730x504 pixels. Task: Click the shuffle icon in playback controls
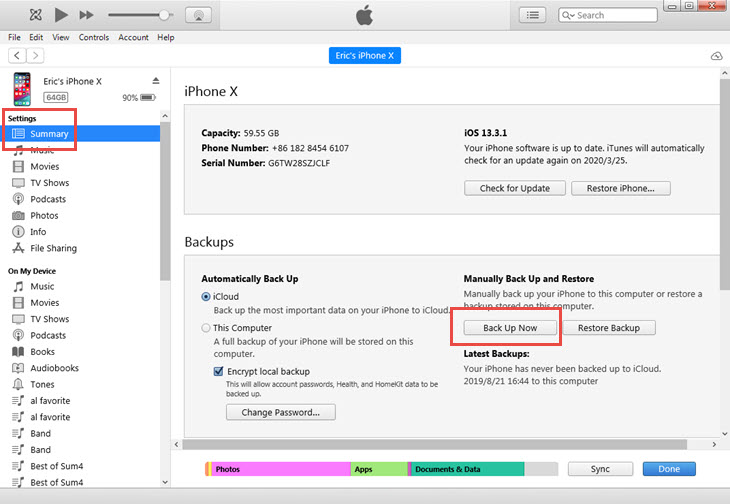(36, 15)
